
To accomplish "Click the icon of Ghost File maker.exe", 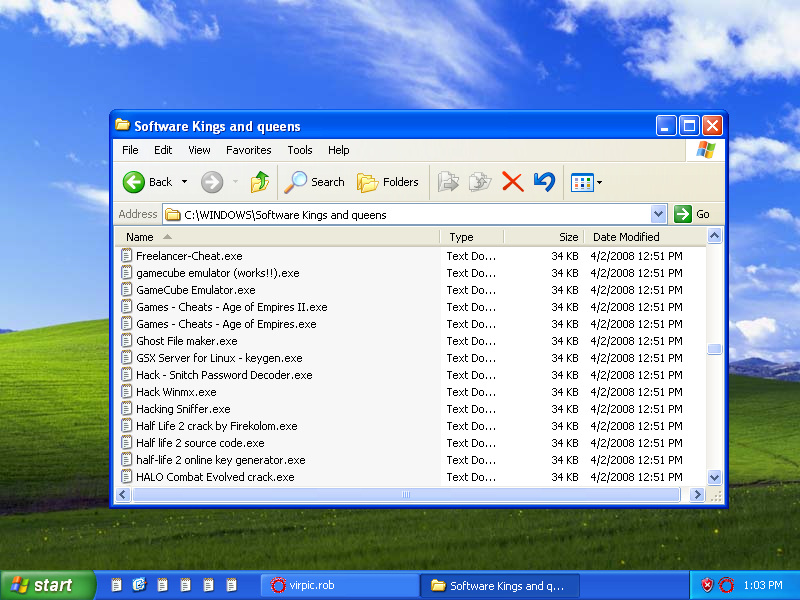I will pyautogui.click(x=126, y=341).
